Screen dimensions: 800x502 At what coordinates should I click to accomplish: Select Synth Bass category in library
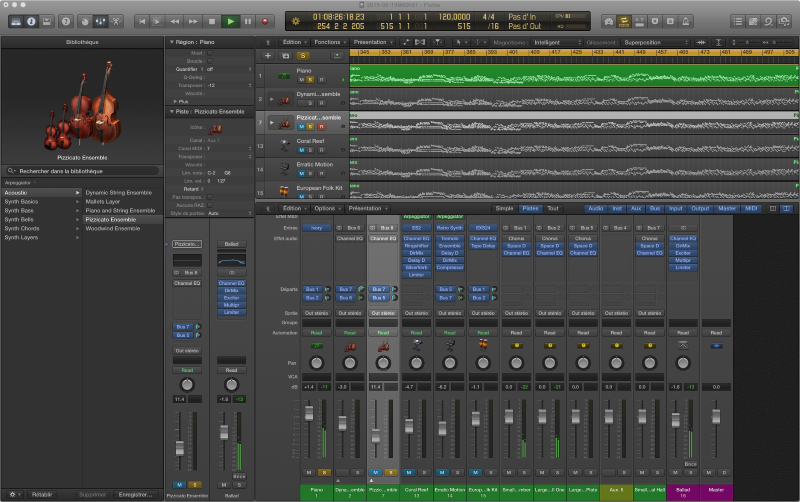click(x=19, y=210)
